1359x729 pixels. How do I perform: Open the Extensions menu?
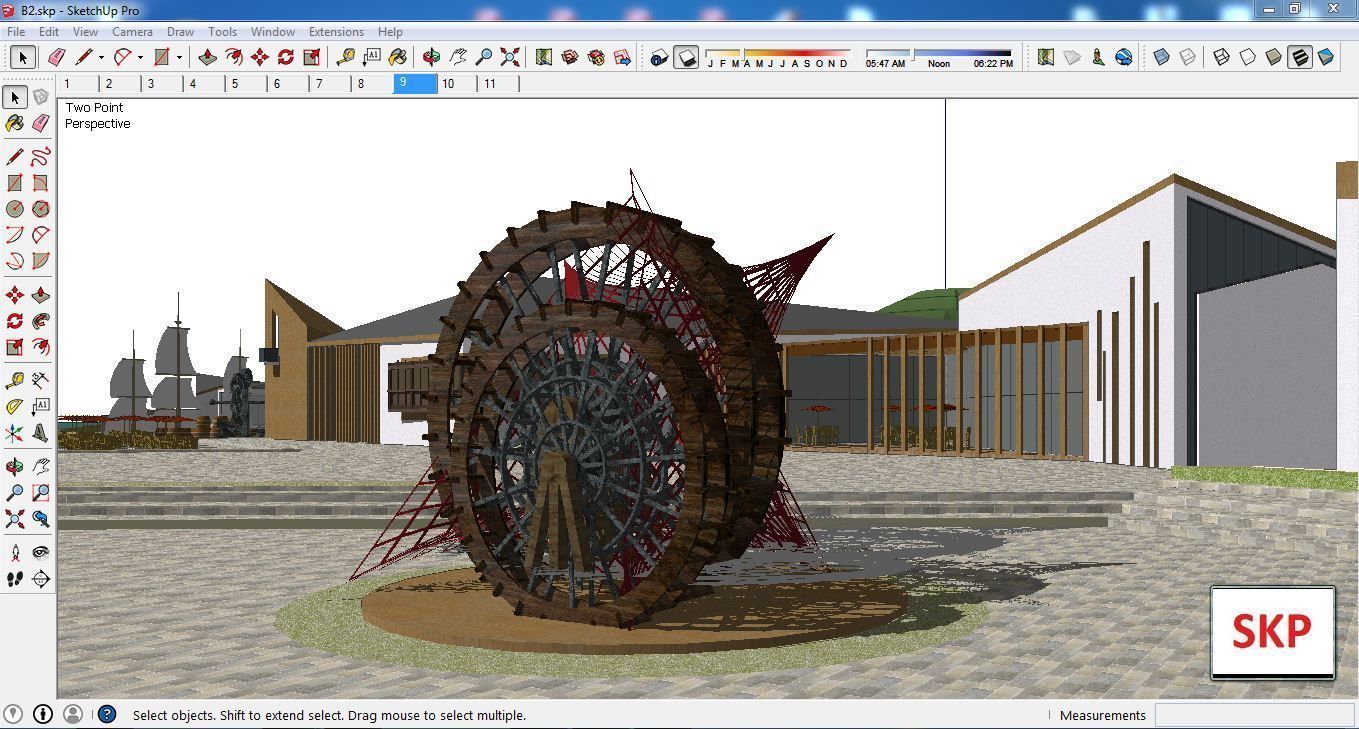336,31
